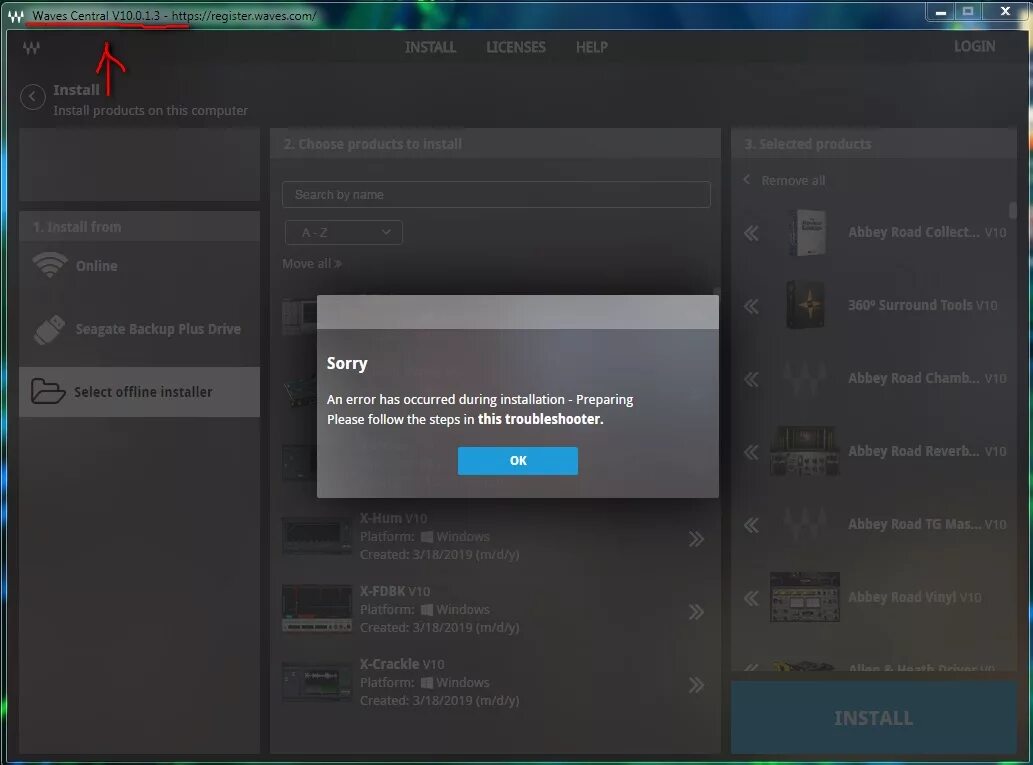
Task: Remove Abbey Road Collection via double-arrow
Action: click(751, 233)
